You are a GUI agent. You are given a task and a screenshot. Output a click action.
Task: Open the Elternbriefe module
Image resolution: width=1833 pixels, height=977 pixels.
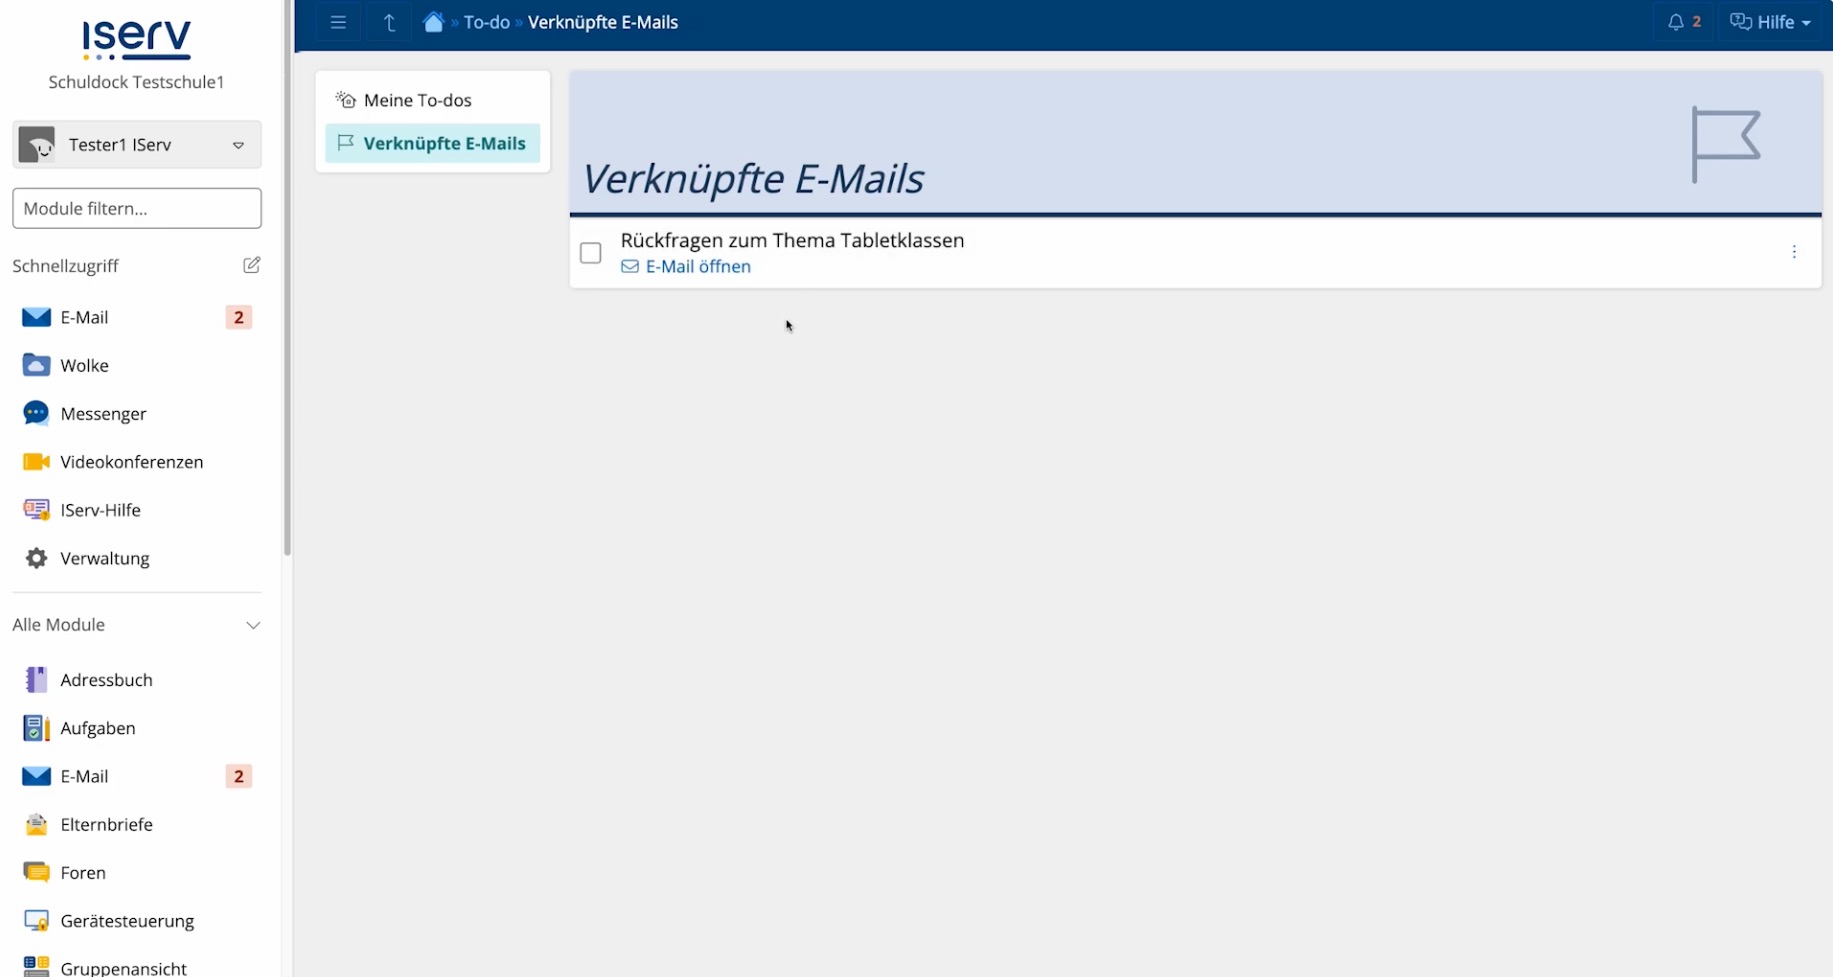click(x=106, y=824)
